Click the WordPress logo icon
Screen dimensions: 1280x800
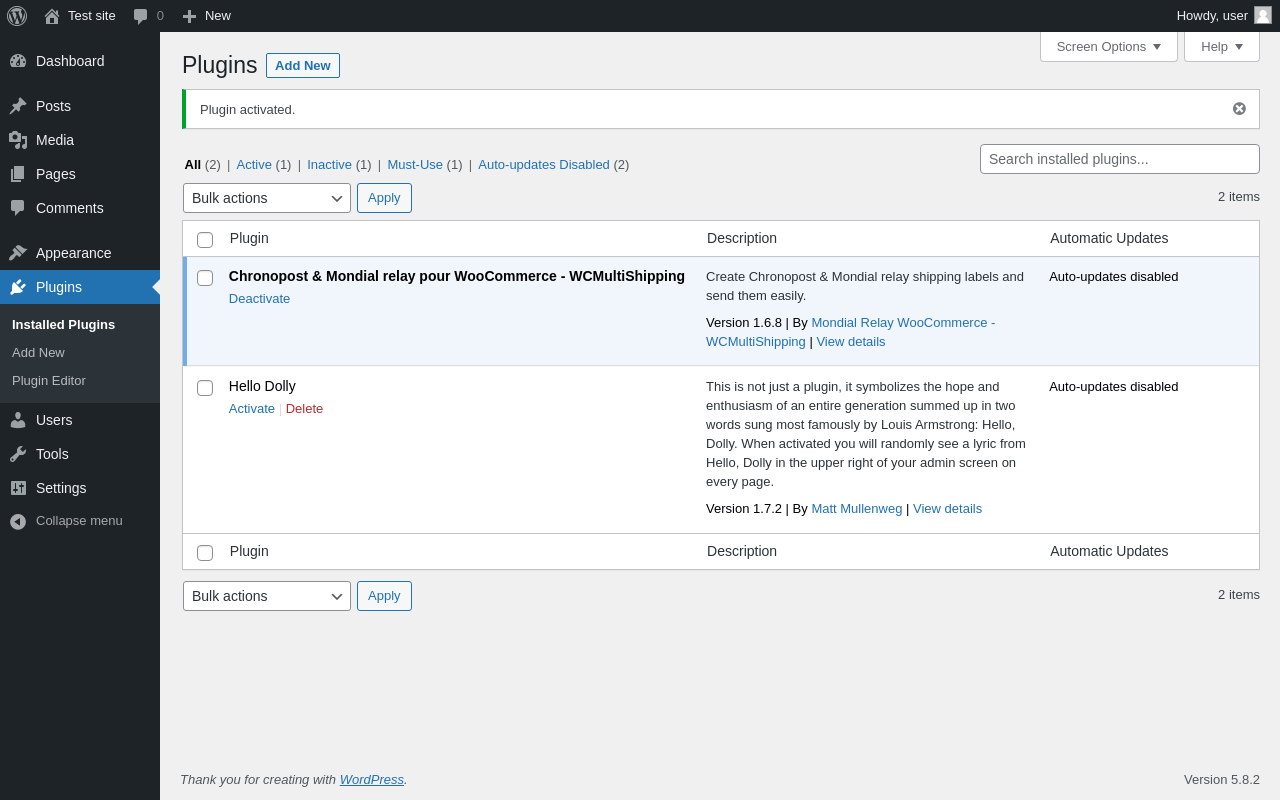(x=17, y=16)
